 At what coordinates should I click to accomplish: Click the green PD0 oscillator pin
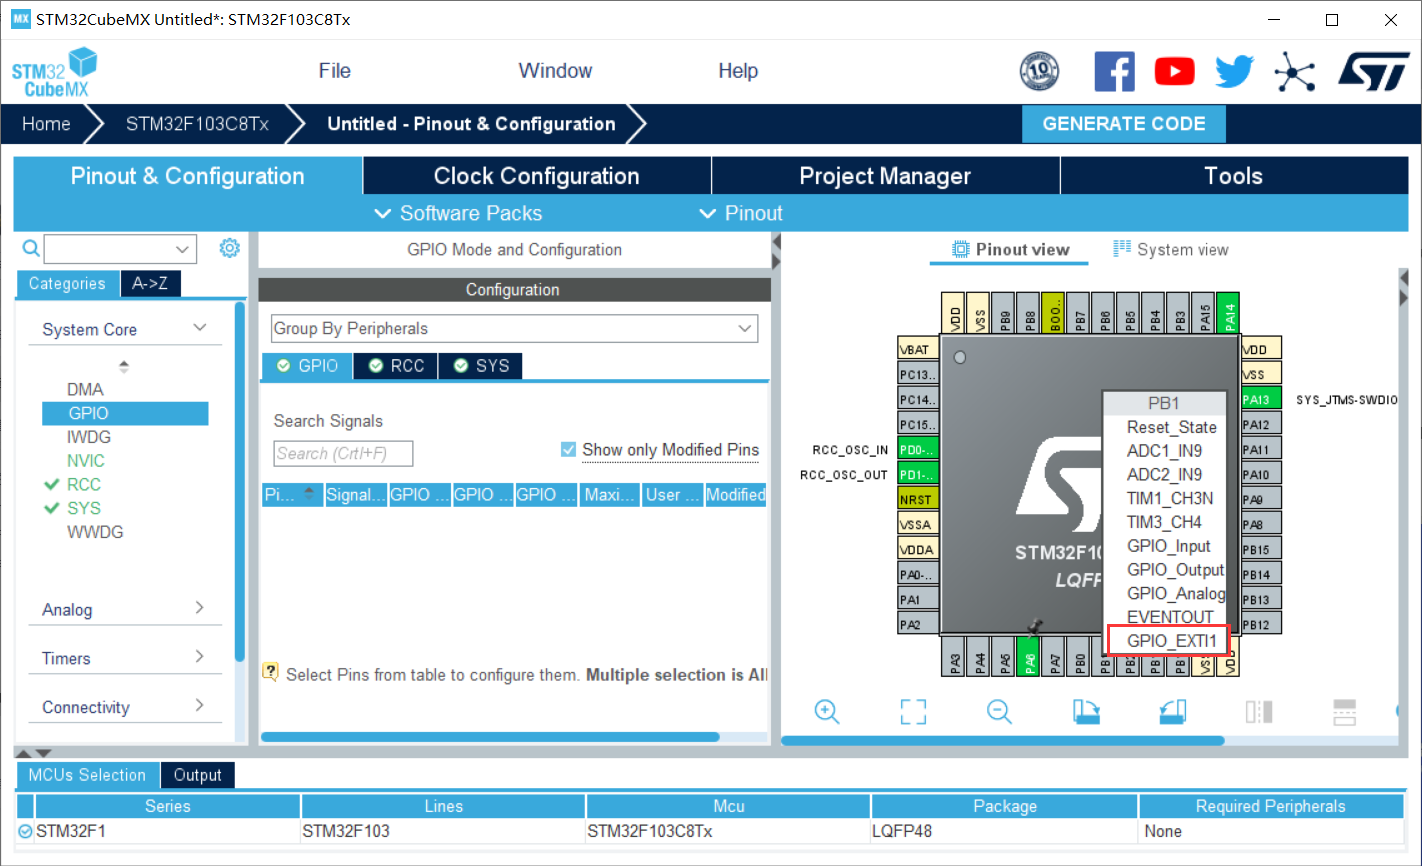[917, 450]
